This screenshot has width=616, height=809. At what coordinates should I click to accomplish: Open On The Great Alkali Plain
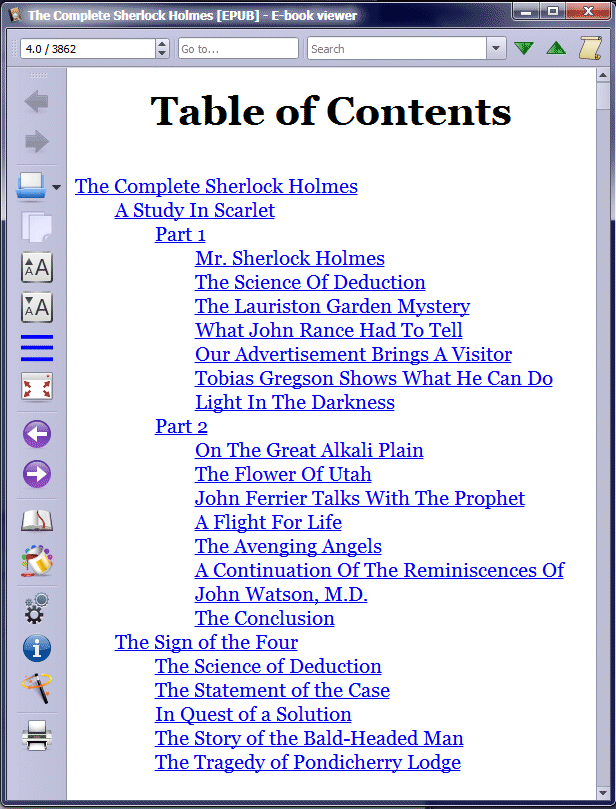coord(309,450)
